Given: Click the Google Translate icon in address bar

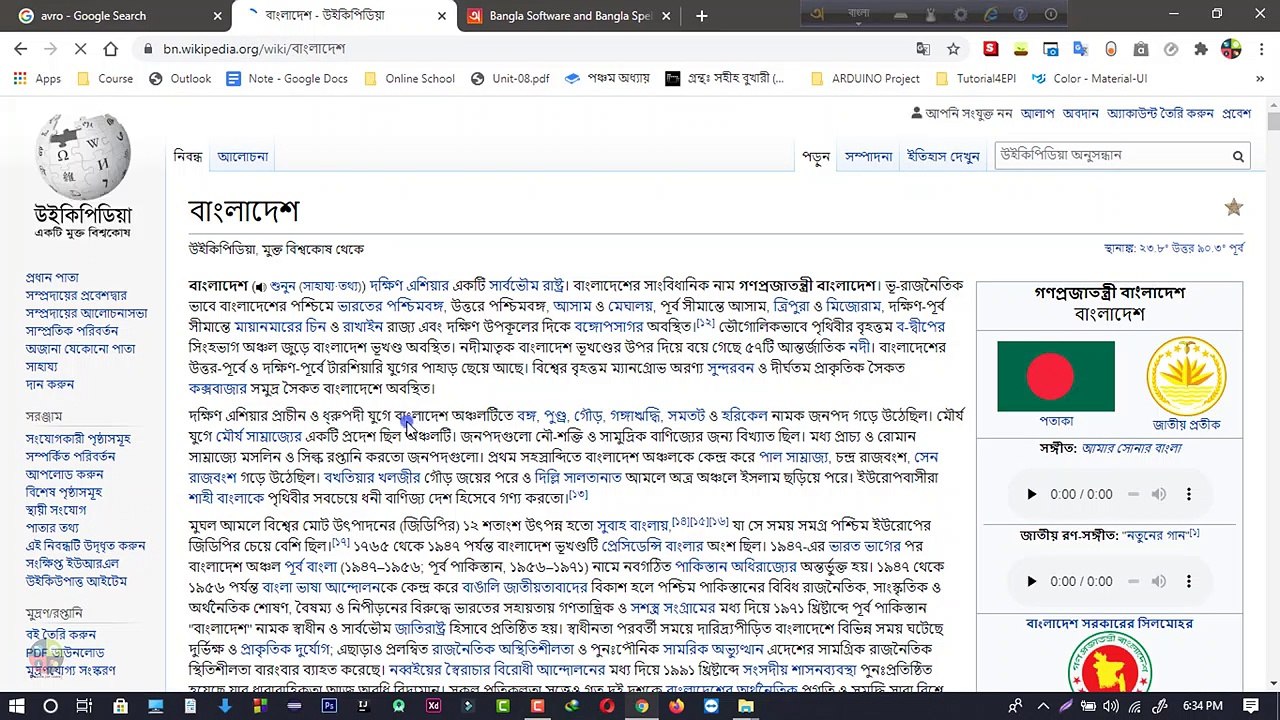Looking at the screenshot, I should point(923,48).
